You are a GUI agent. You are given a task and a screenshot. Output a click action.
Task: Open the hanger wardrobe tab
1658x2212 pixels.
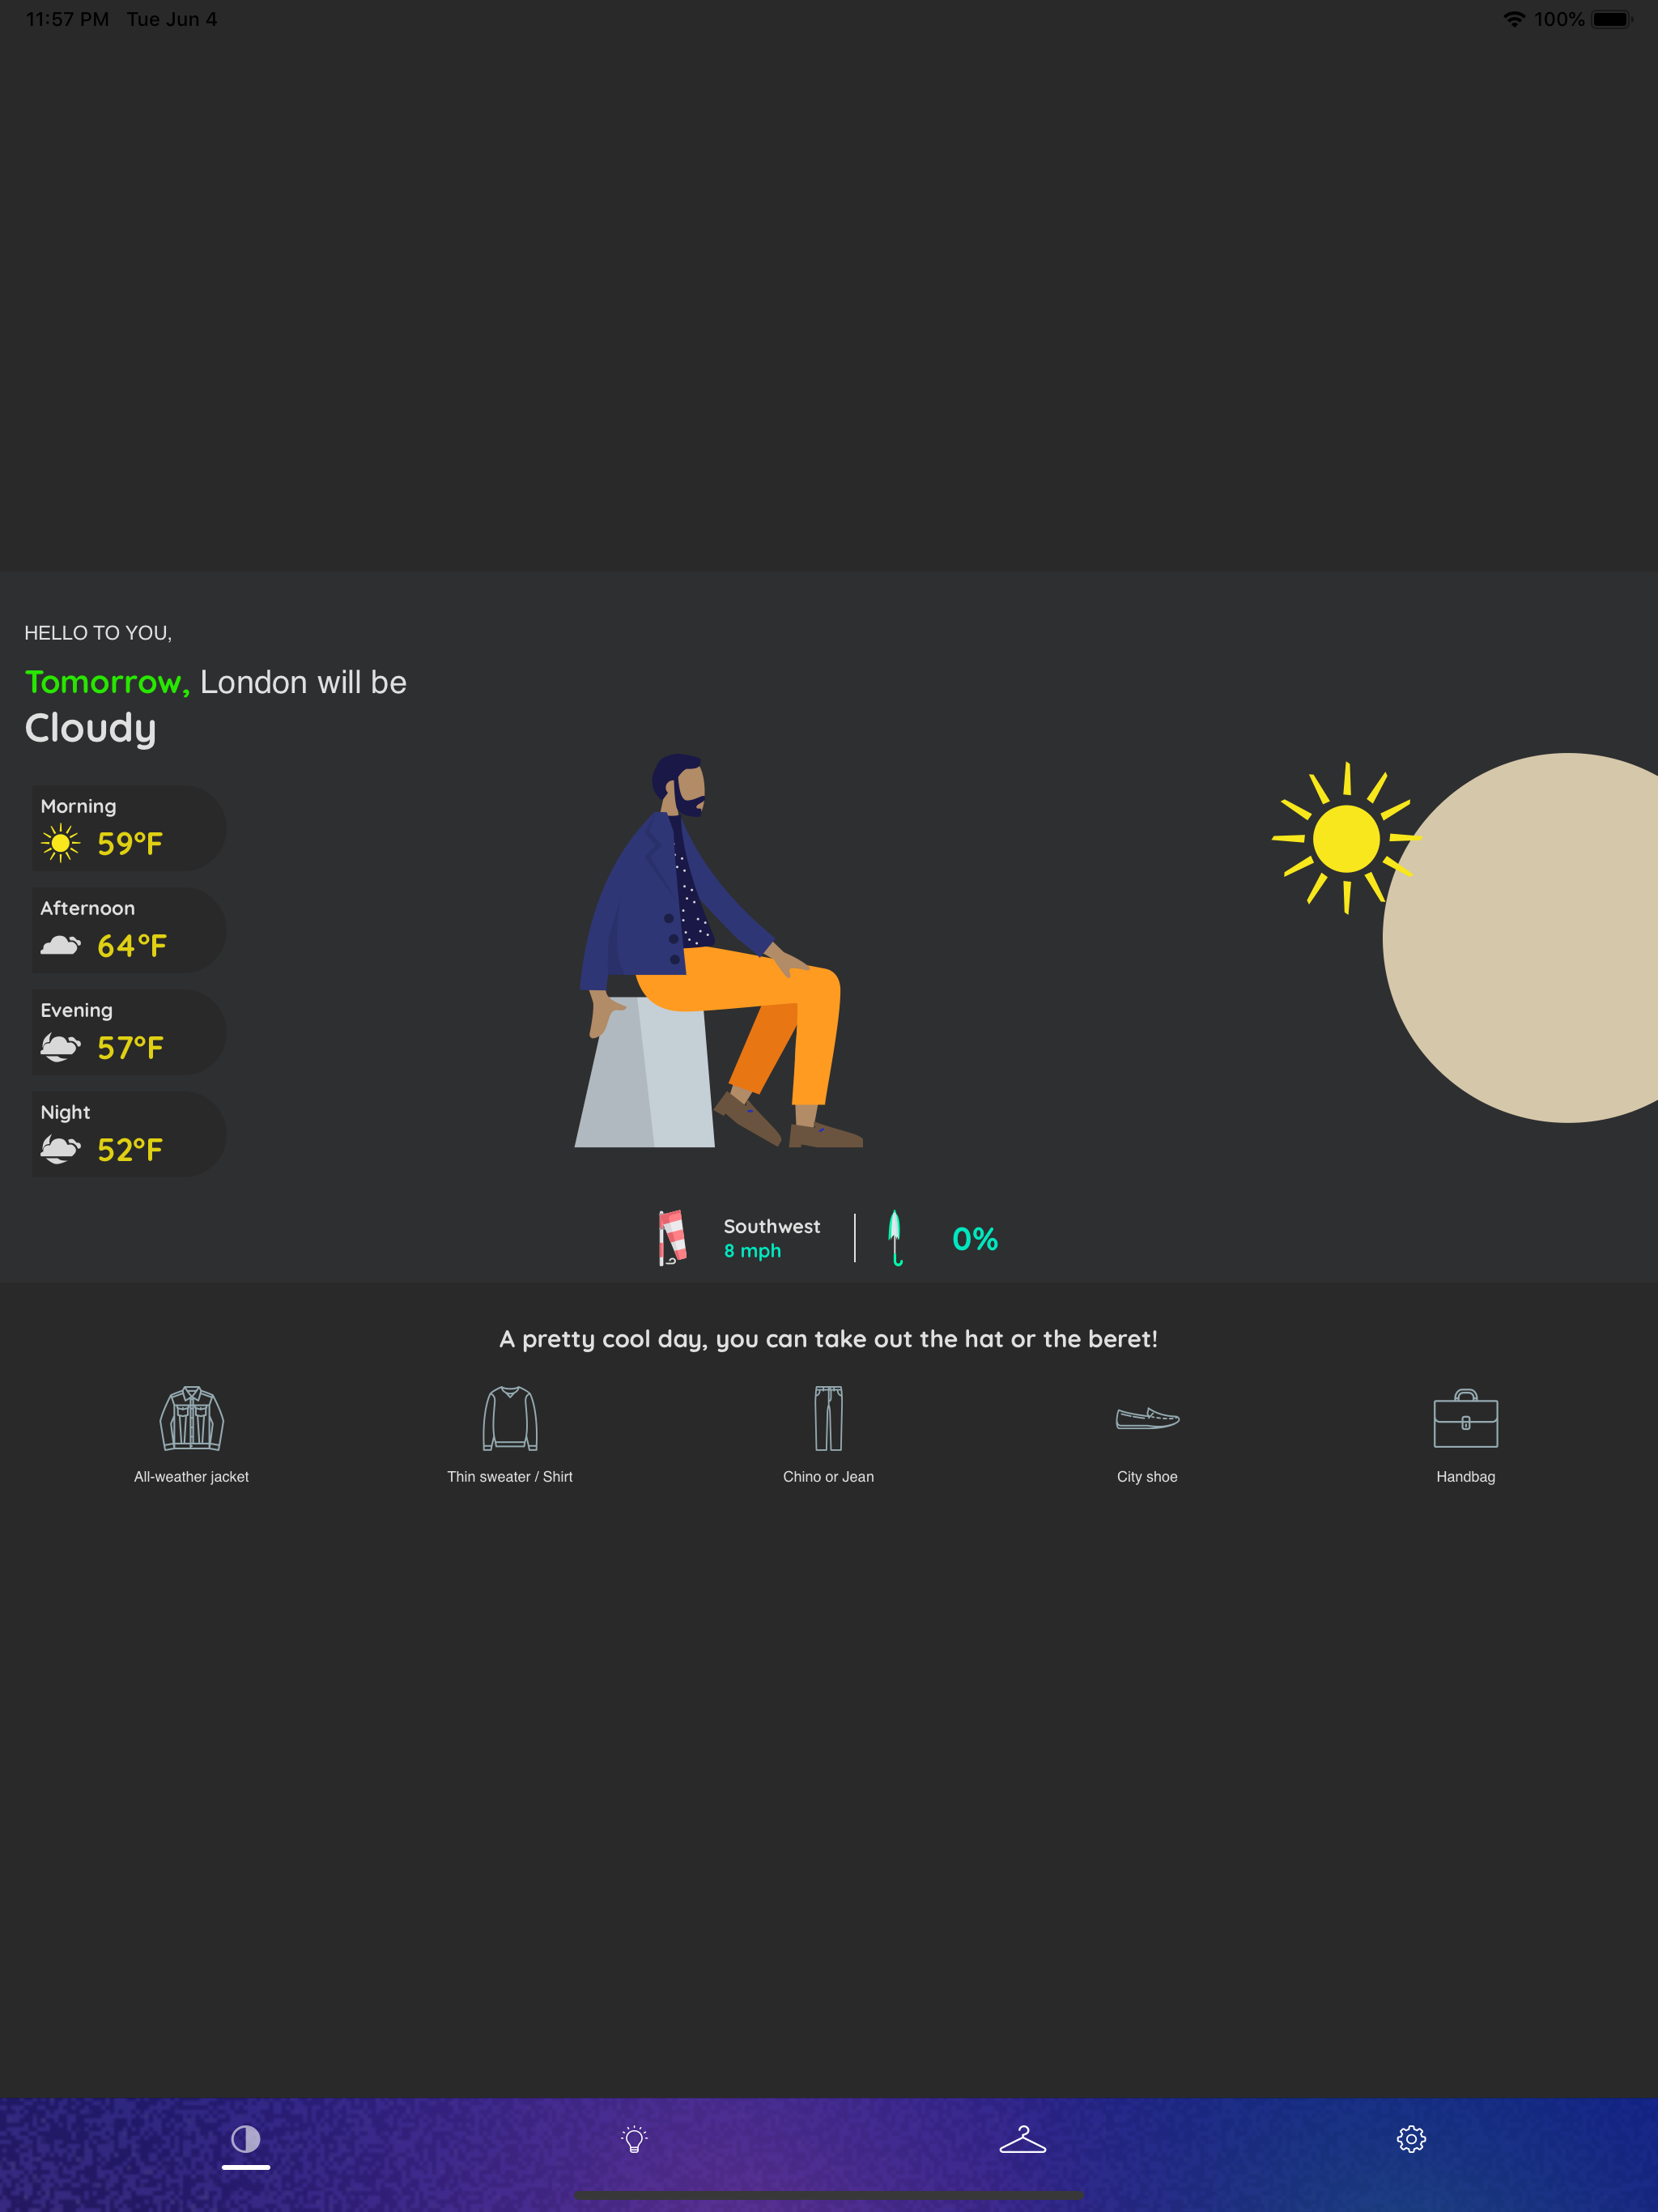click(x=1023, y=2139)
